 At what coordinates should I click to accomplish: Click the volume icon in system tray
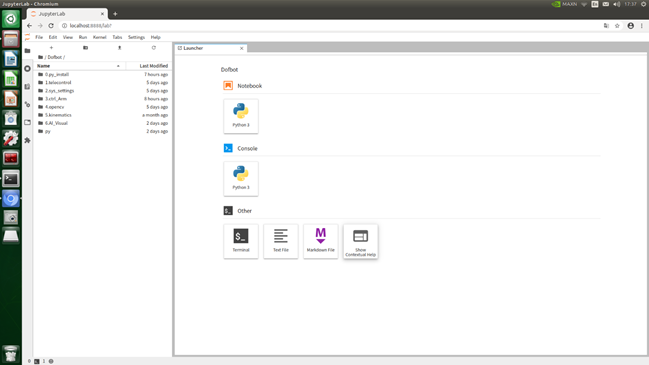617,4
